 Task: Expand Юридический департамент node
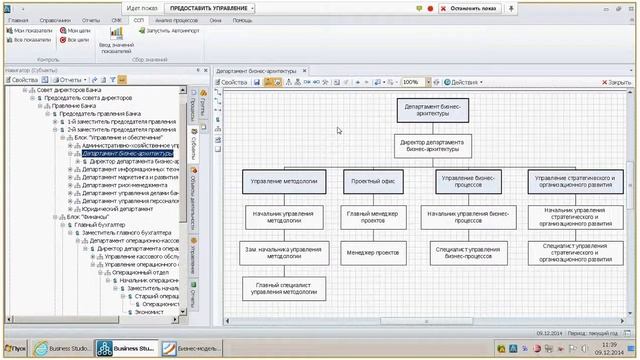click(x=70, y=209)
